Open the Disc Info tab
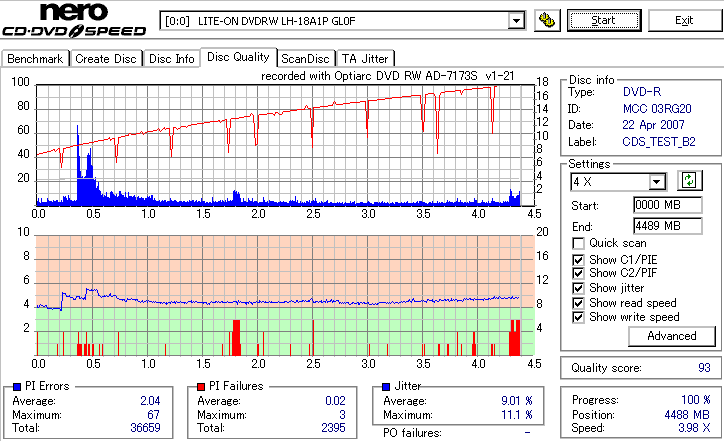 pos(172,59)
